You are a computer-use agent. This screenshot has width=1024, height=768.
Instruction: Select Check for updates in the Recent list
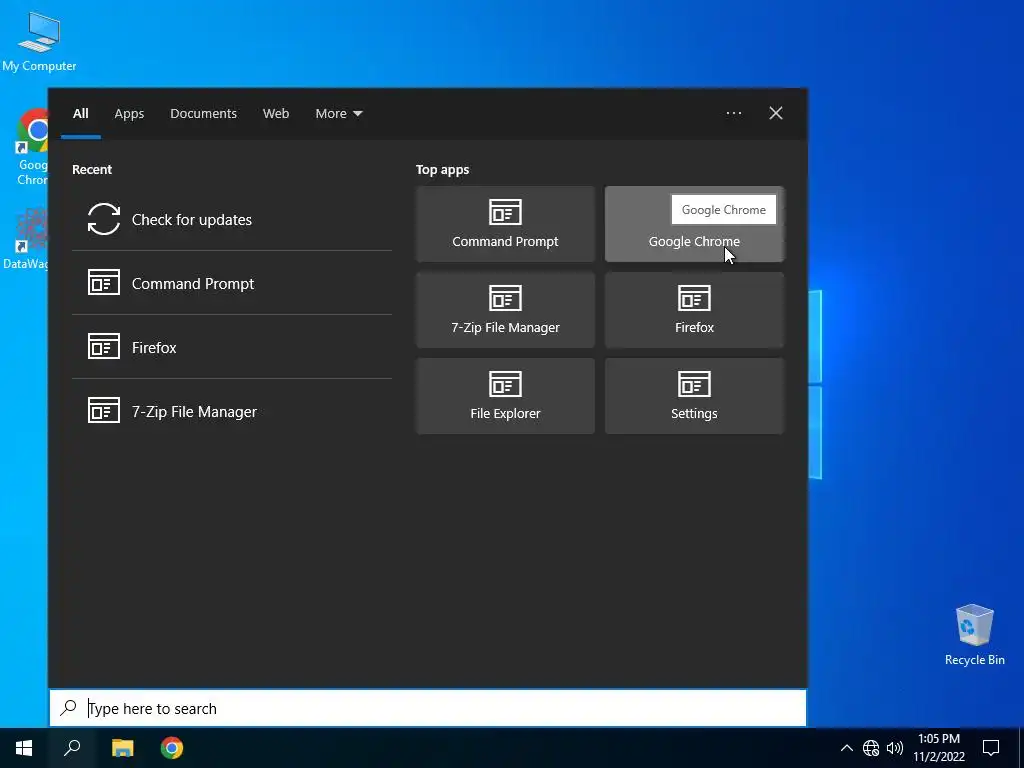(232, 219)
